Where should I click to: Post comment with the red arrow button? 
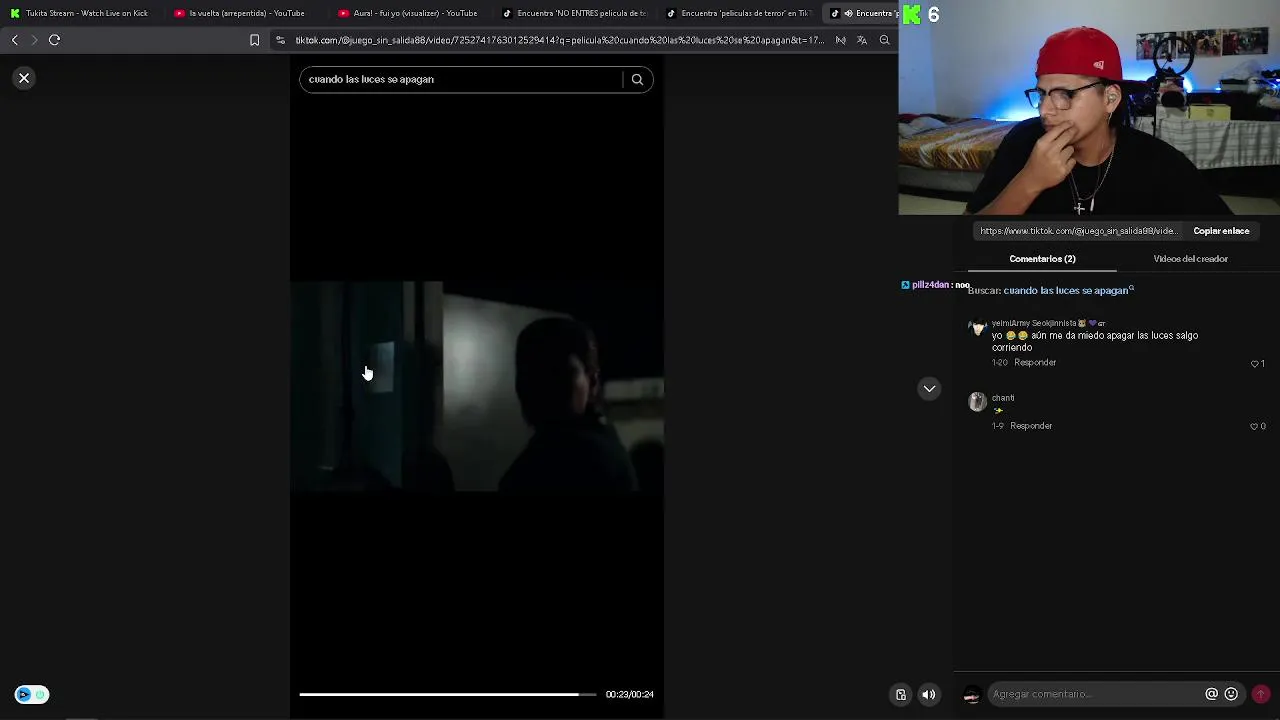click(1261, 694)
